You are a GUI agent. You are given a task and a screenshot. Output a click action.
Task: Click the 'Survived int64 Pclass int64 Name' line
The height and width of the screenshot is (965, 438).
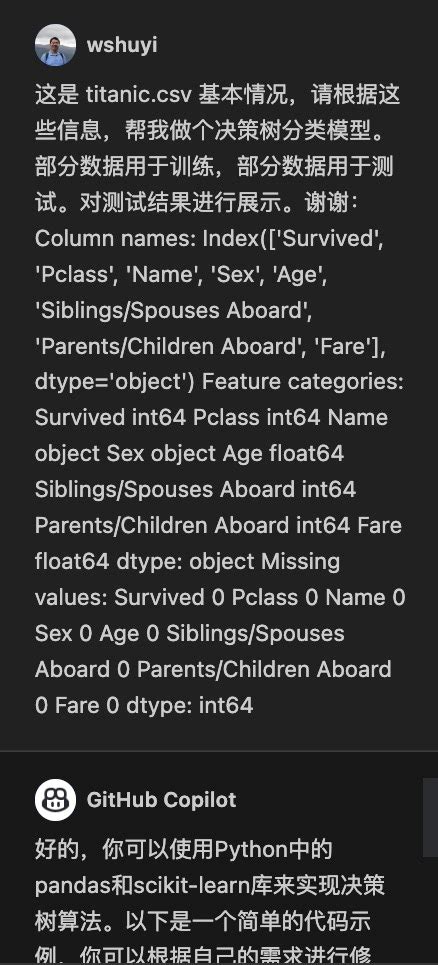click(x=211, y=418)
